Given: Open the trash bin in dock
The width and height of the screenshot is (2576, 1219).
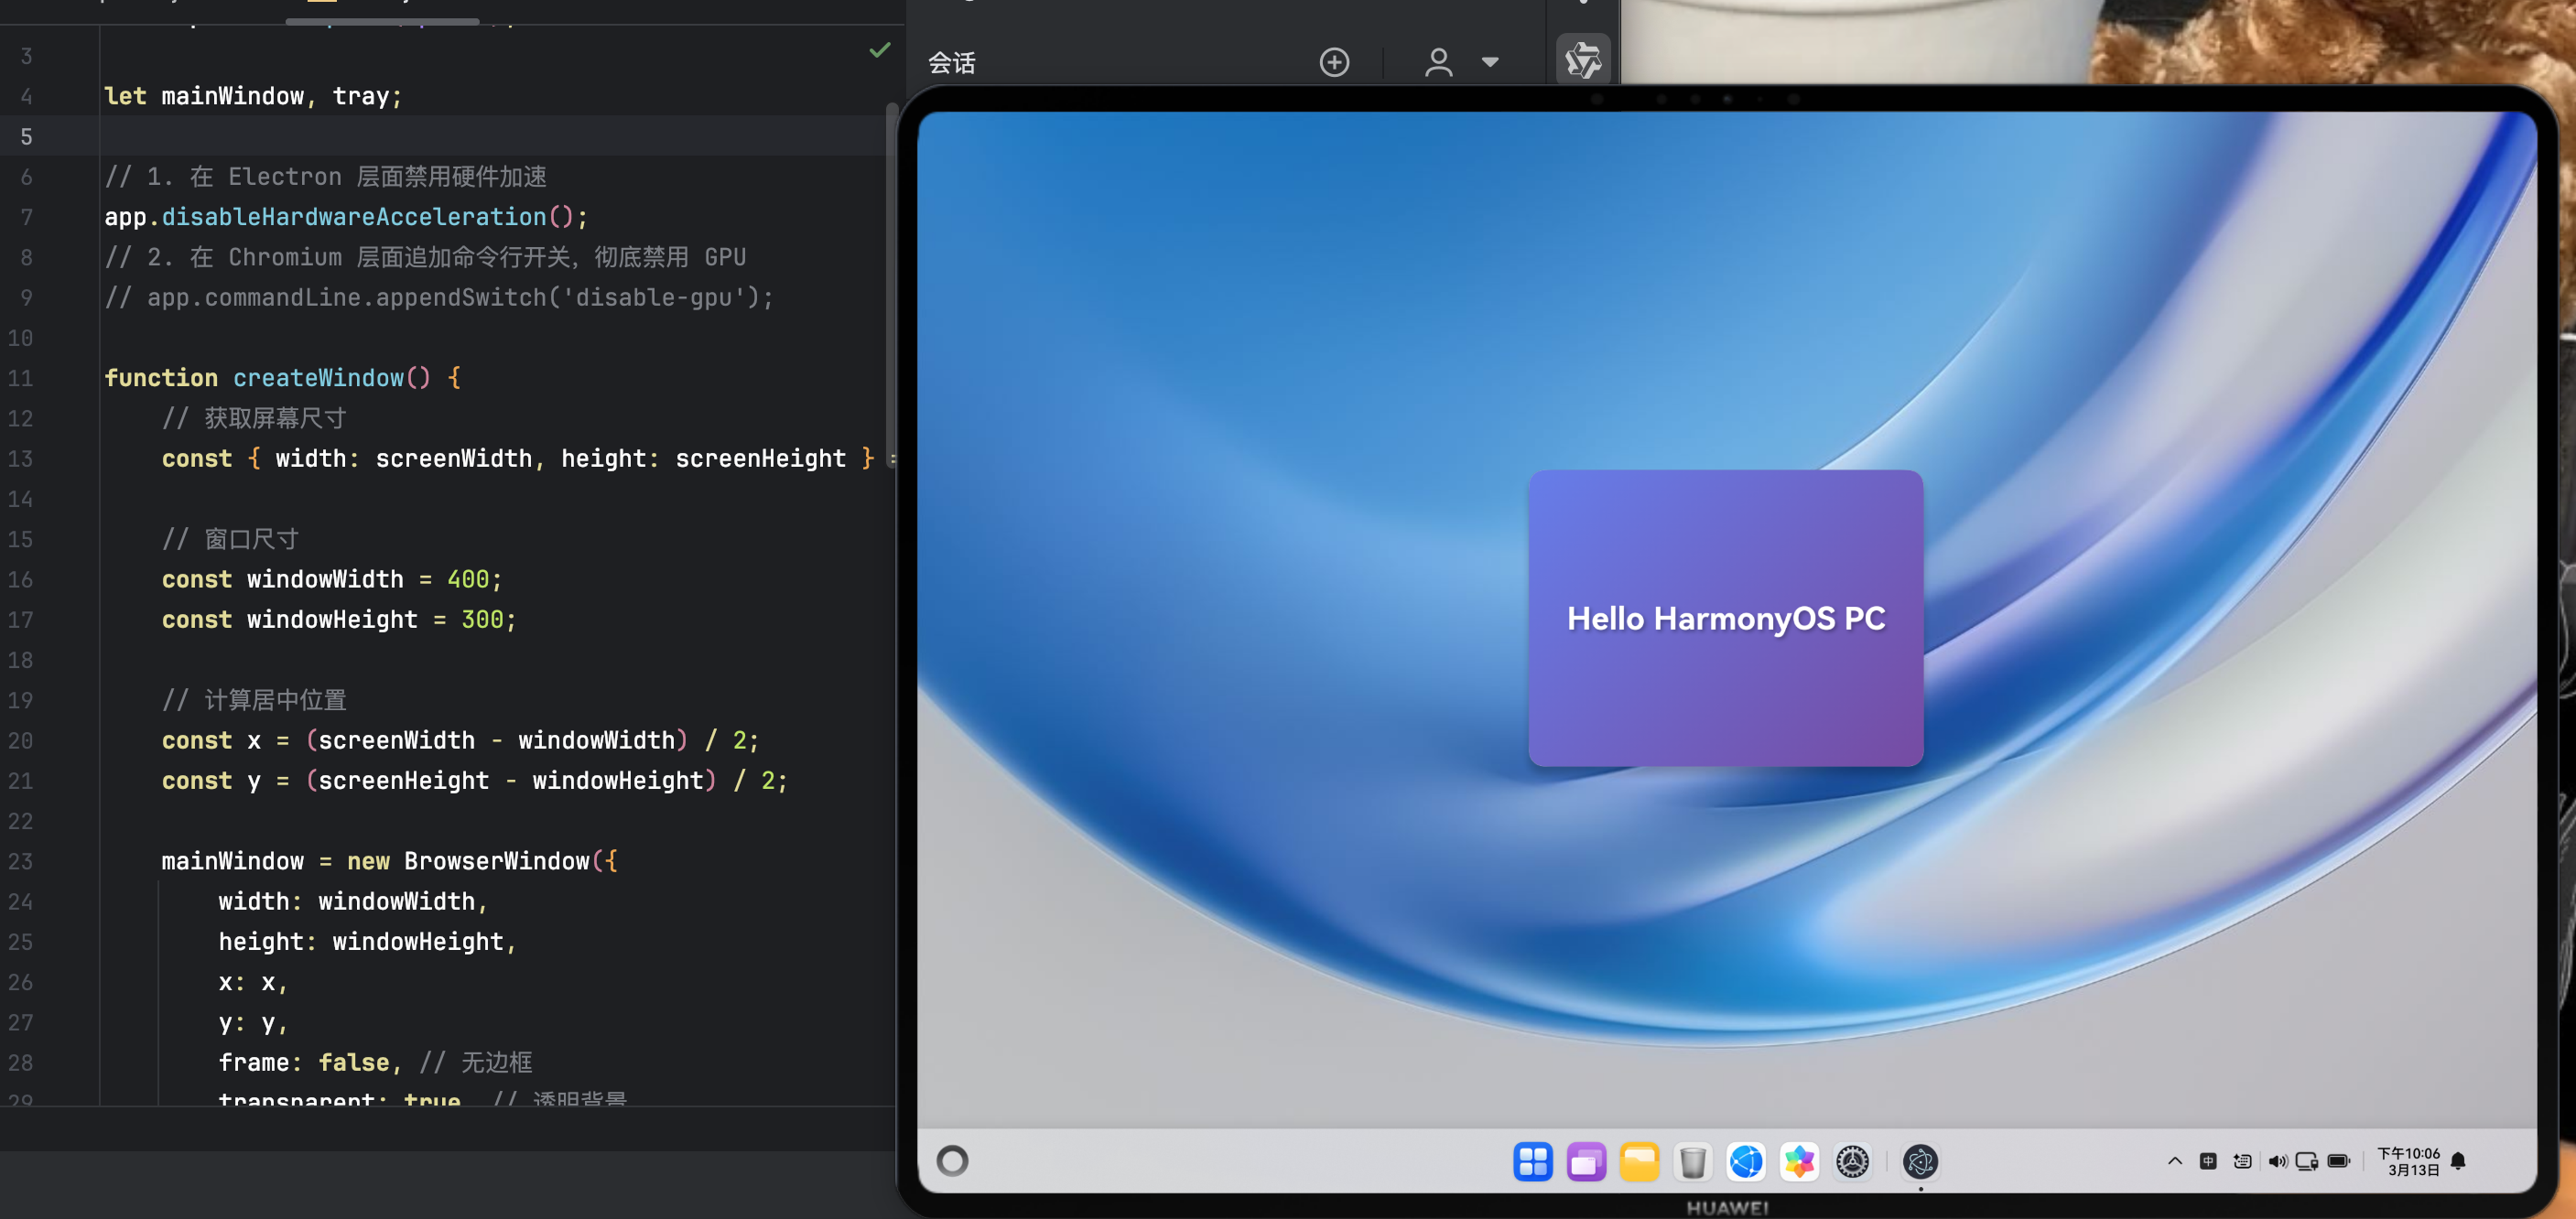Looking at the screenshot, I should 1692,1161.
